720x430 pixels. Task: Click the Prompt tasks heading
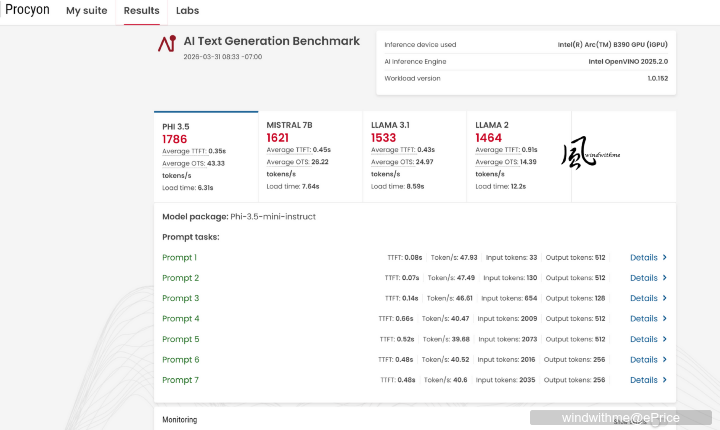click(191, 237)
